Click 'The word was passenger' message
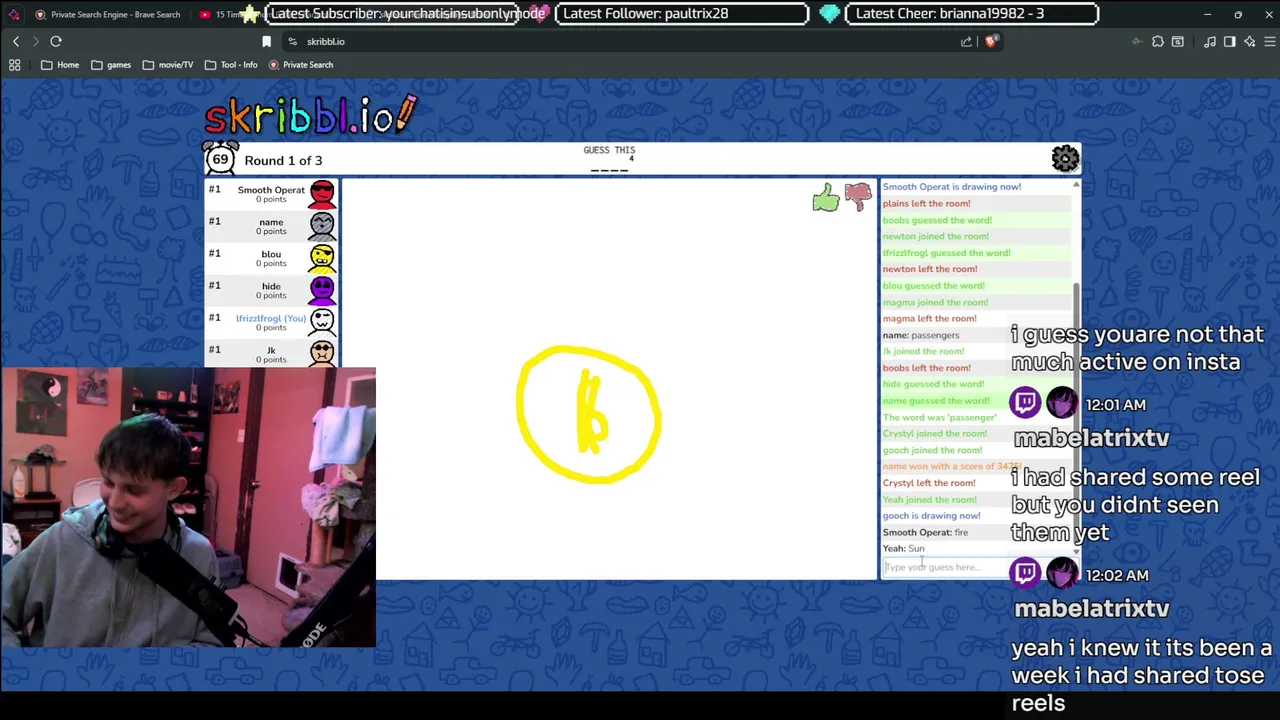 point(939,417)
